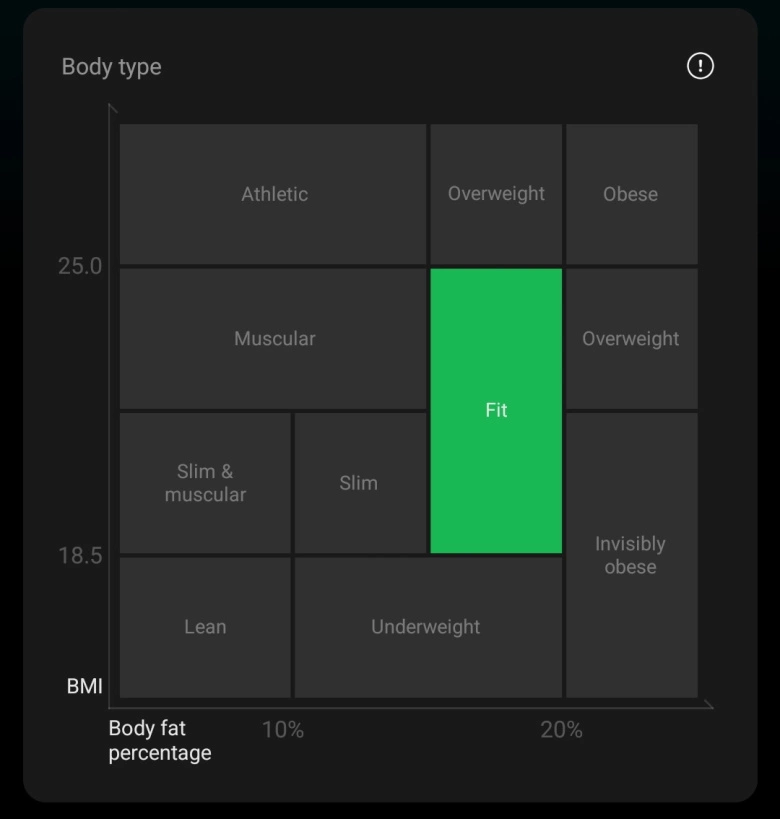Tap the chart's vertical axis line
The height and width of the screenshot is (819, 780).
coord(110,400)
